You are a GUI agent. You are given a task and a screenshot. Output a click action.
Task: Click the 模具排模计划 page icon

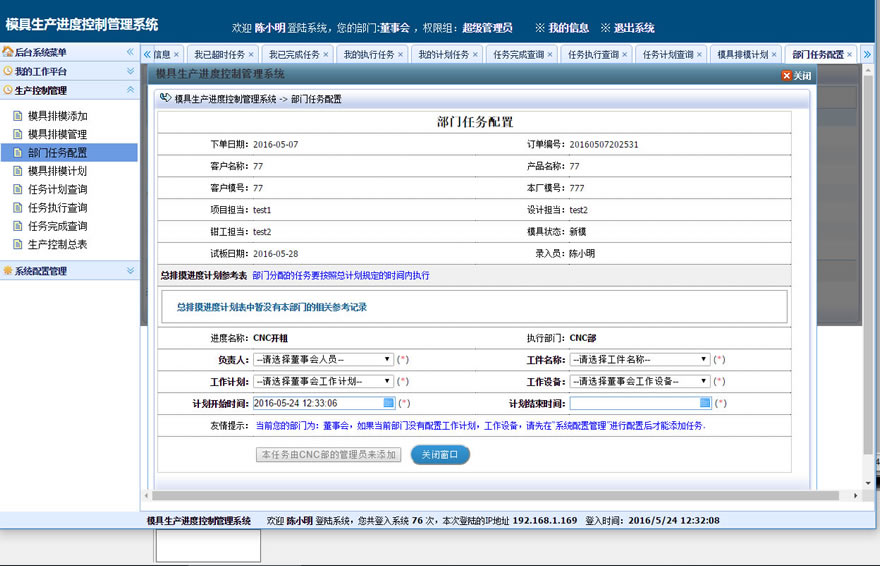[17, 171]
